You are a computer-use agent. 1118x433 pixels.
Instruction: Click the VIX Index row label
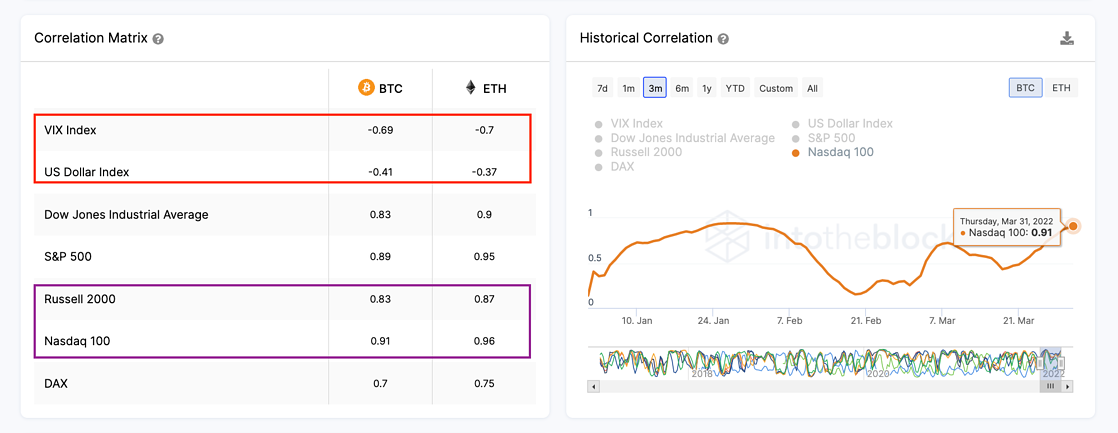point(71,131)
